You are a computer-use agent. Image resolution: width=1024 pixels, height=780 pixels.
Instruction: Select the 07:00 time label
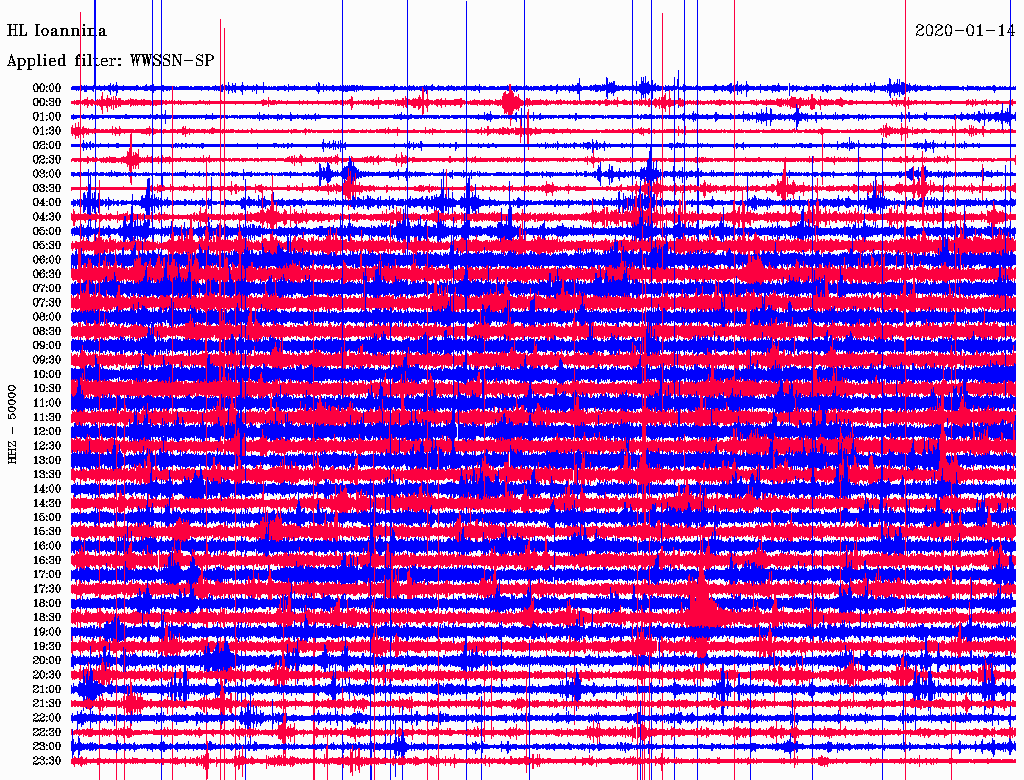tap(46, 288)
